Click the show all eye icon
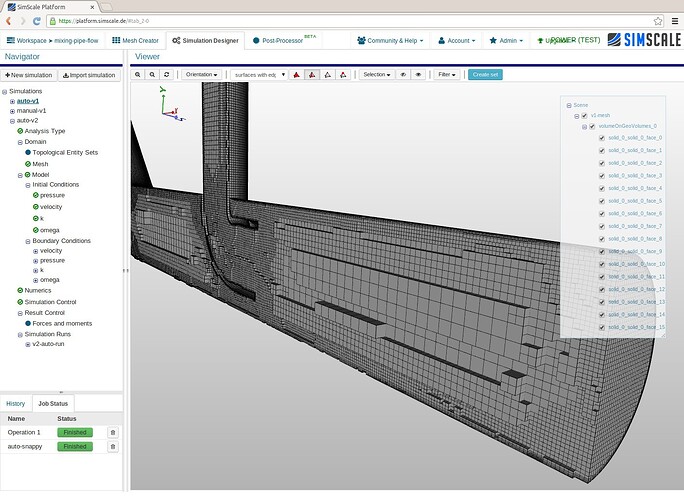 [x=418, y=75]
